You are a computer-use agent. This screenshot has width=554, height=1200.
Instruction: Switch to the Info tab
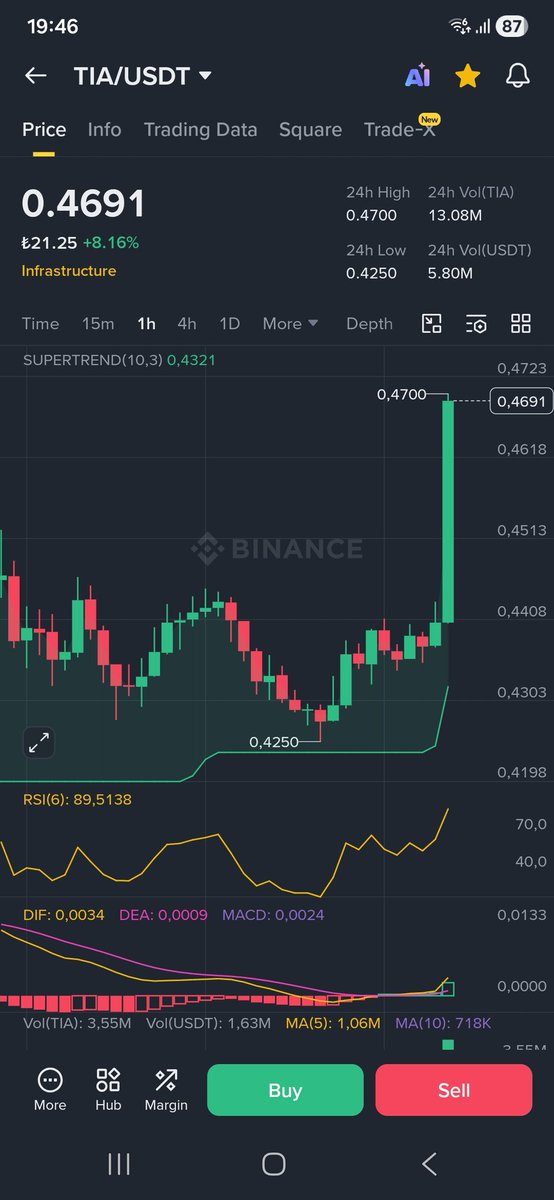[104, 130]
